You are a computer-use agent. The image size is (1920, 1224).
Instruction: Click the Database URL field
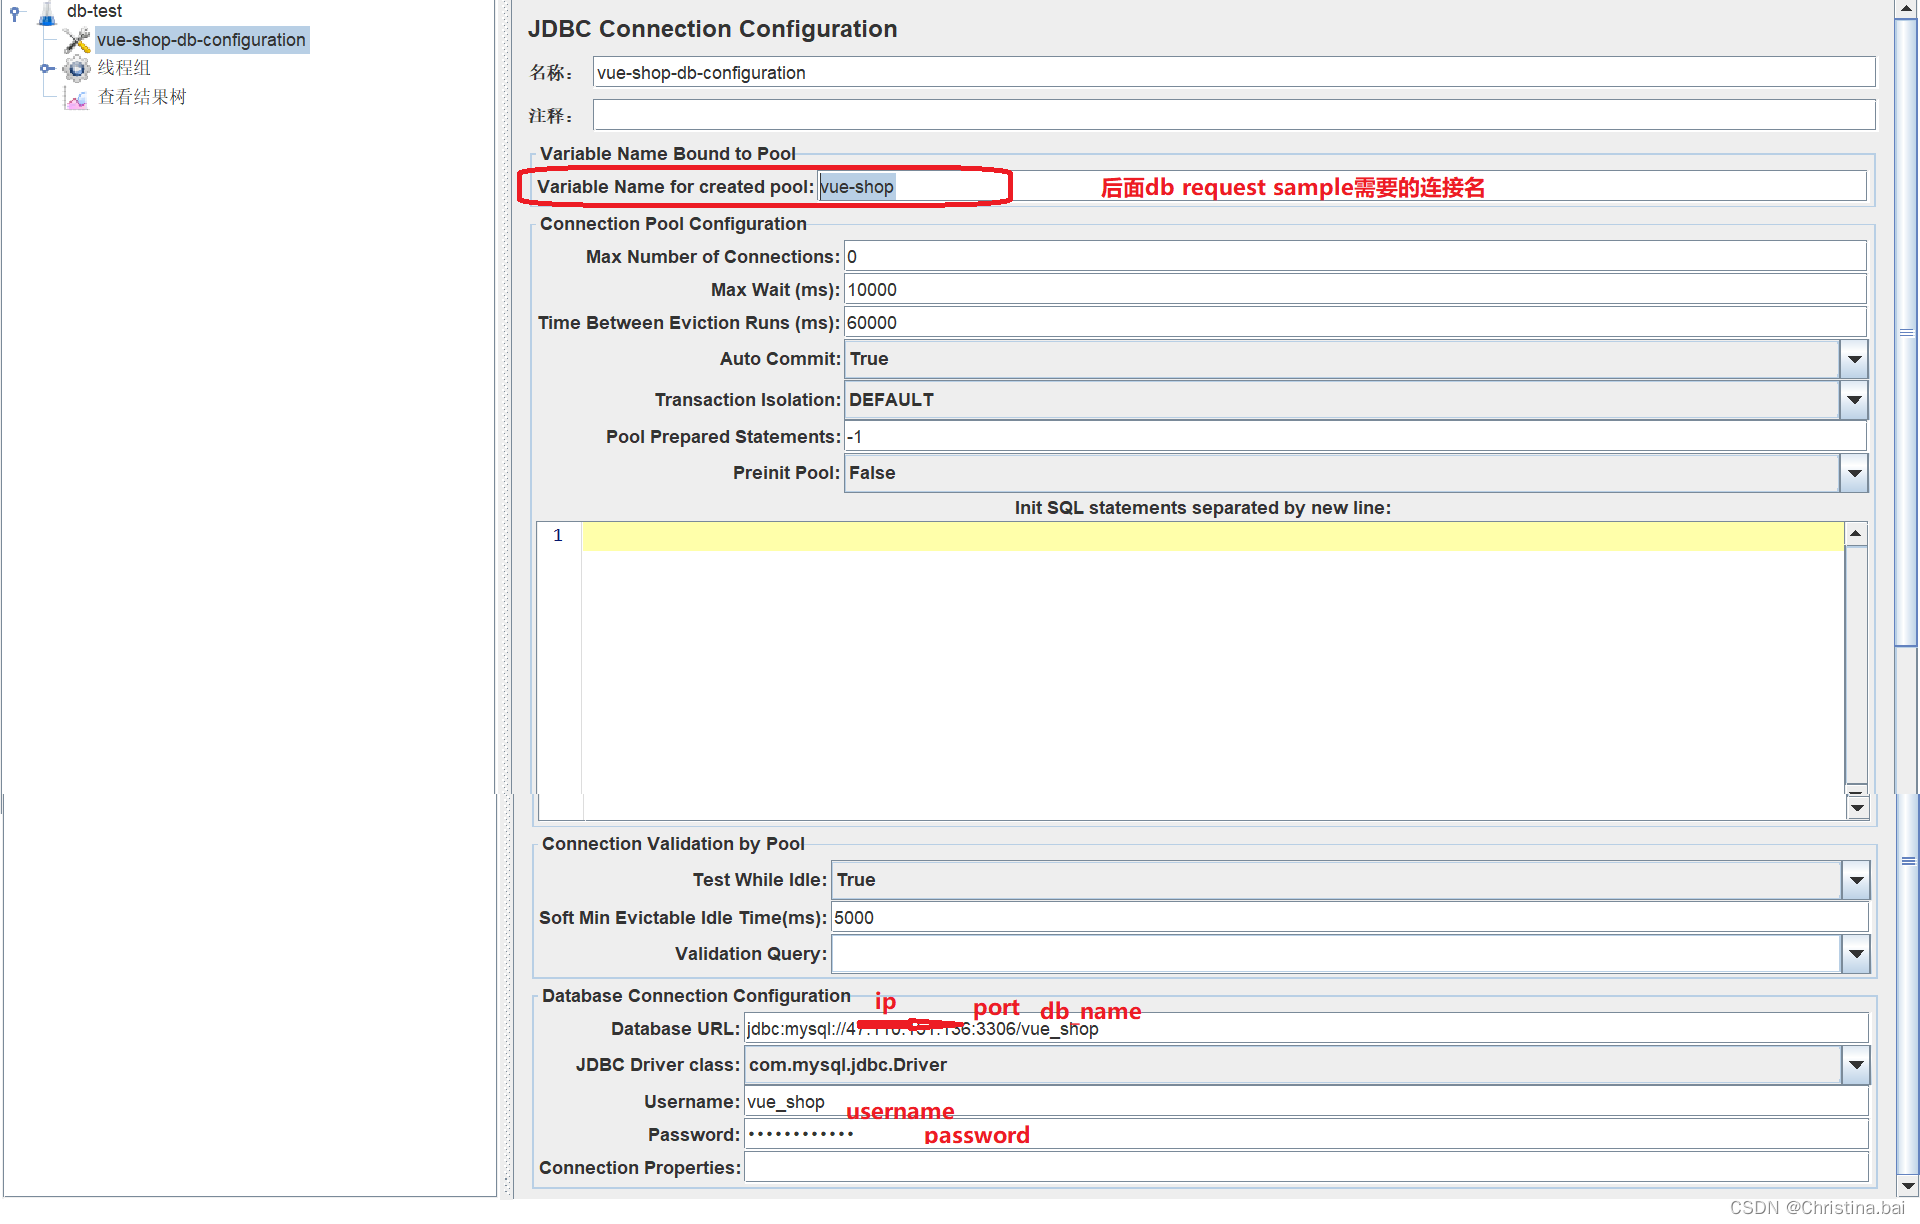pos(1400,1029)
